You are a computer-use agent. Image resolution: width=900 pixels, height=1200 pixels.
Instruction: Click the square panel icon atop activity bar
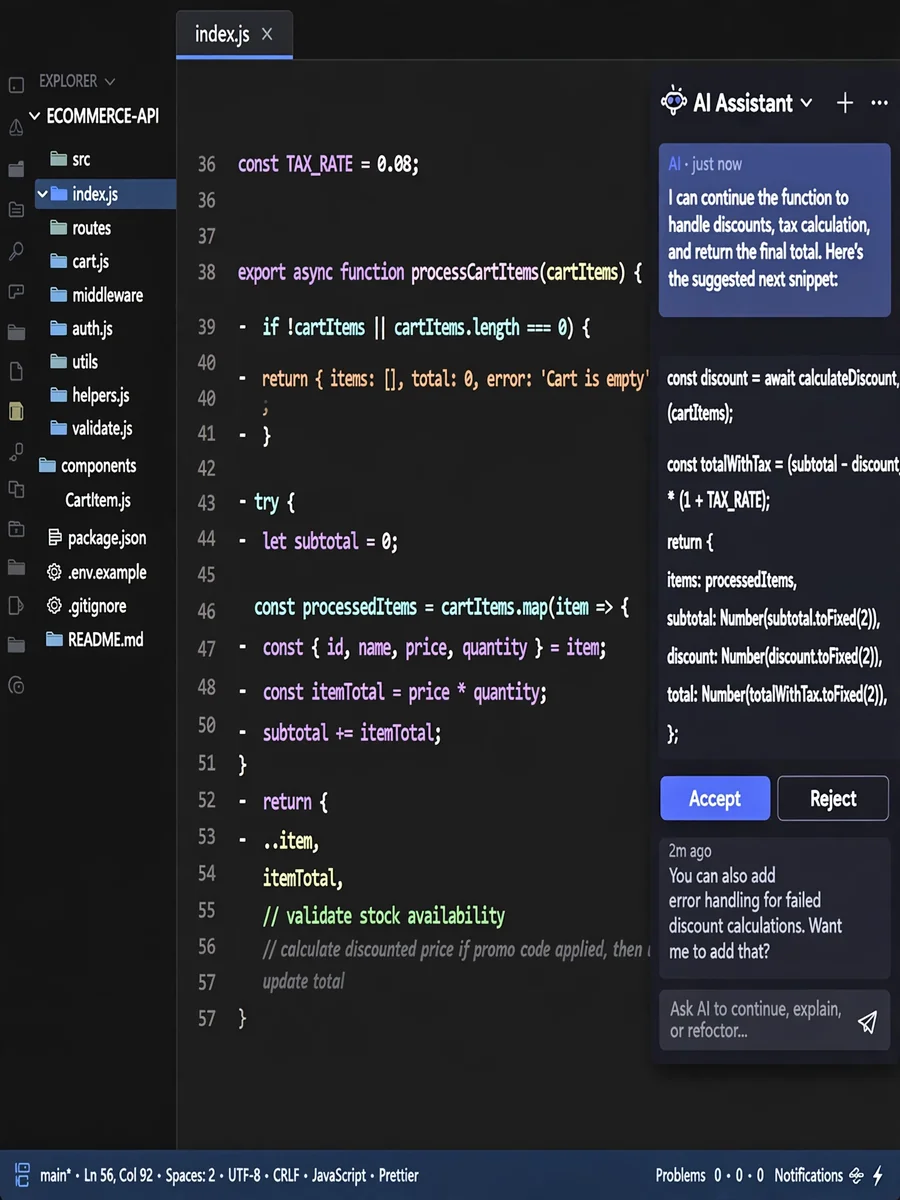tap(16, 86)
